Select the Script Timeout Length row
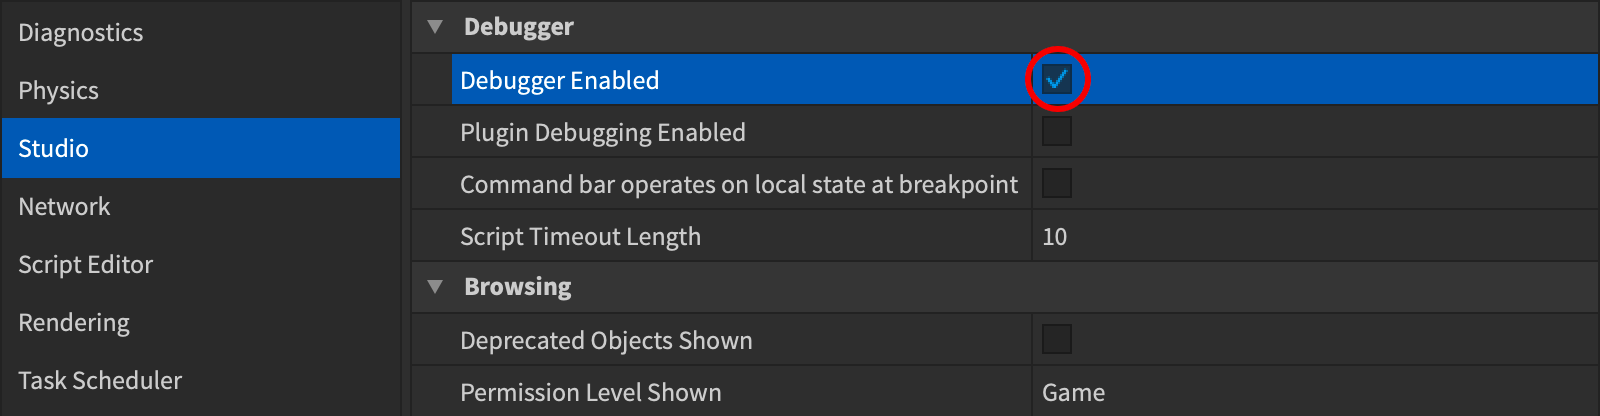Viewport: 1600px width, 416px height. point(580,236)
